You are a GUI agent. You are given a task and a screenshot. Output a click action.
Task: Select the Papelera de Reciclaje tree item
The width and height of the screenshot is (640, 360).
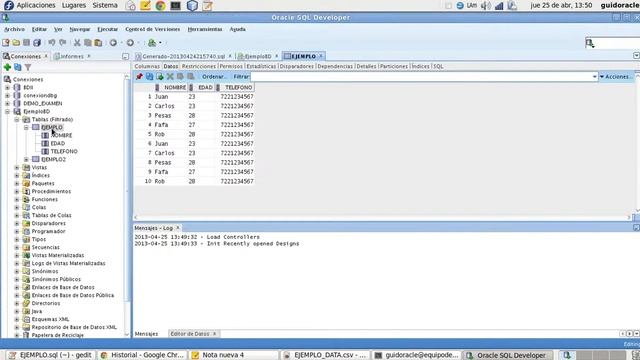coord(58,335)
